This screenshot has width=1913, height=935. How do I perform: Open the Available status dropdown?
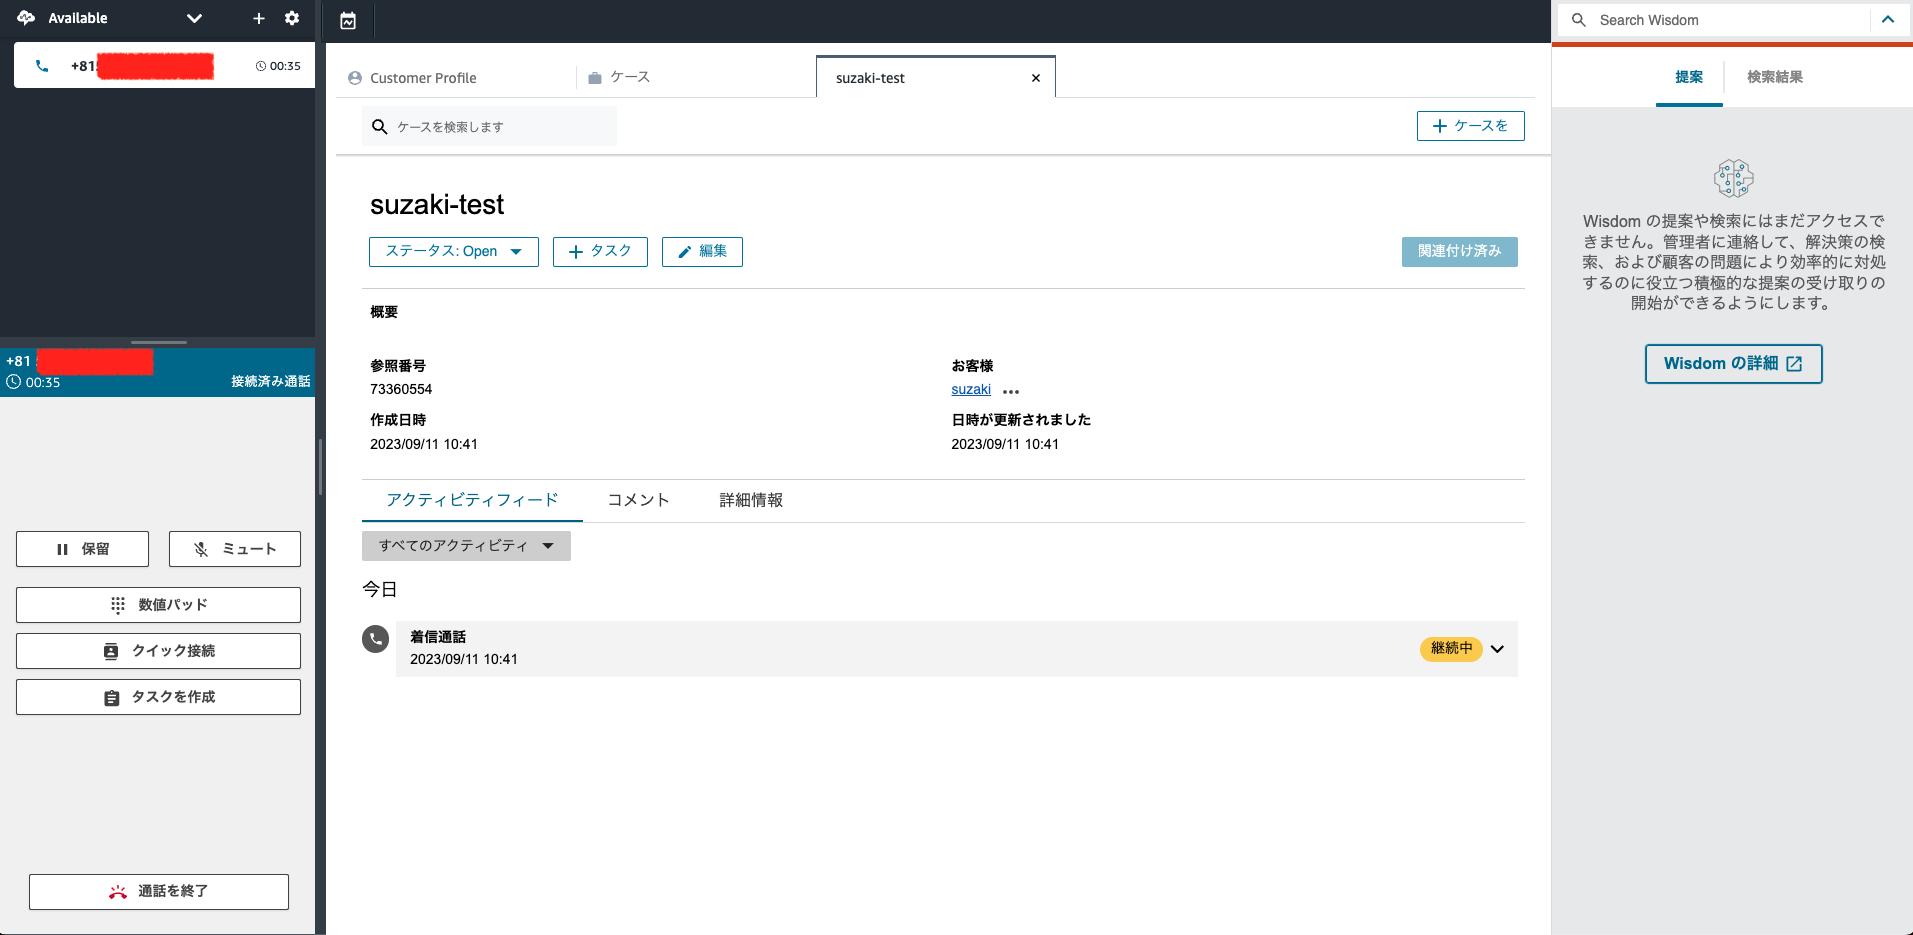tap(194, 18)
